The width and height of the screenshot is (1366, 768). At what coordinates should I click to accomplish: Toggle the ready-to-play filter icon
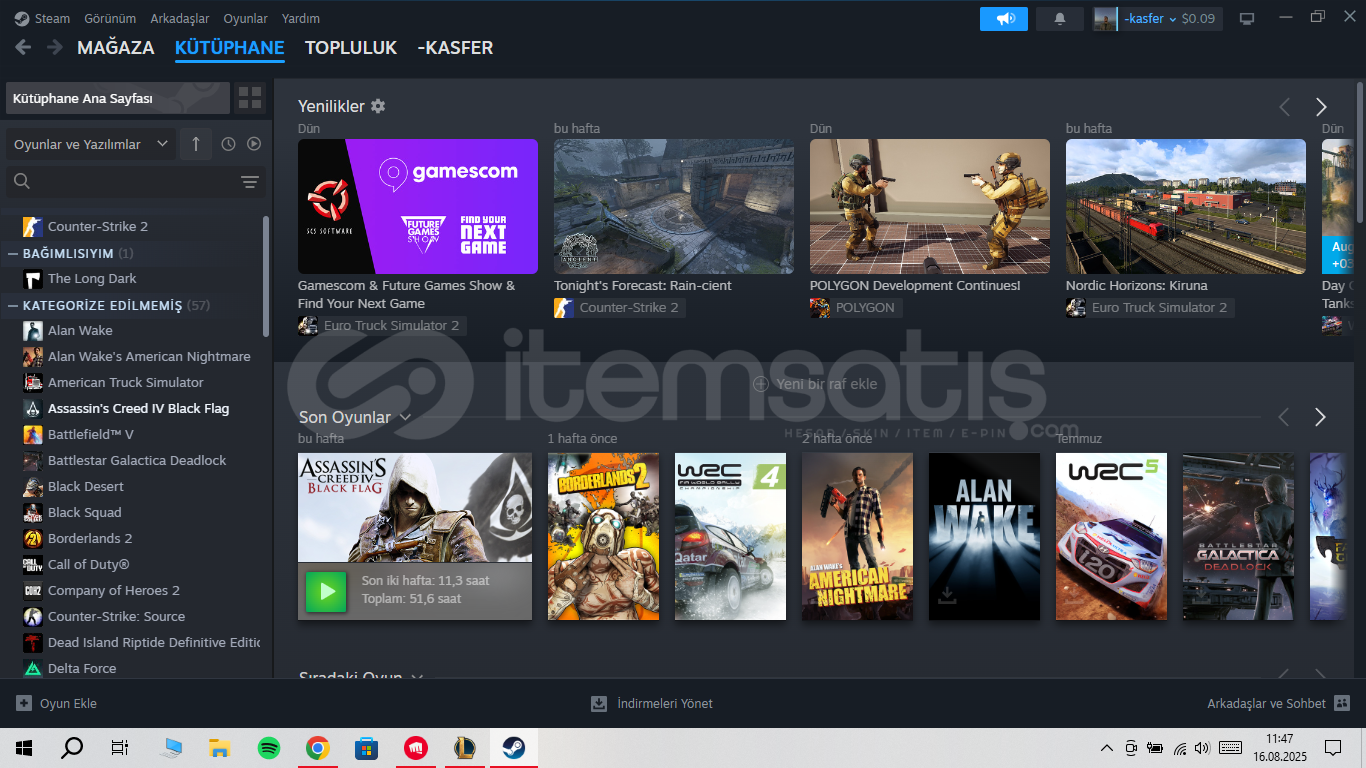pyautogui.click(x=254, y=144)
